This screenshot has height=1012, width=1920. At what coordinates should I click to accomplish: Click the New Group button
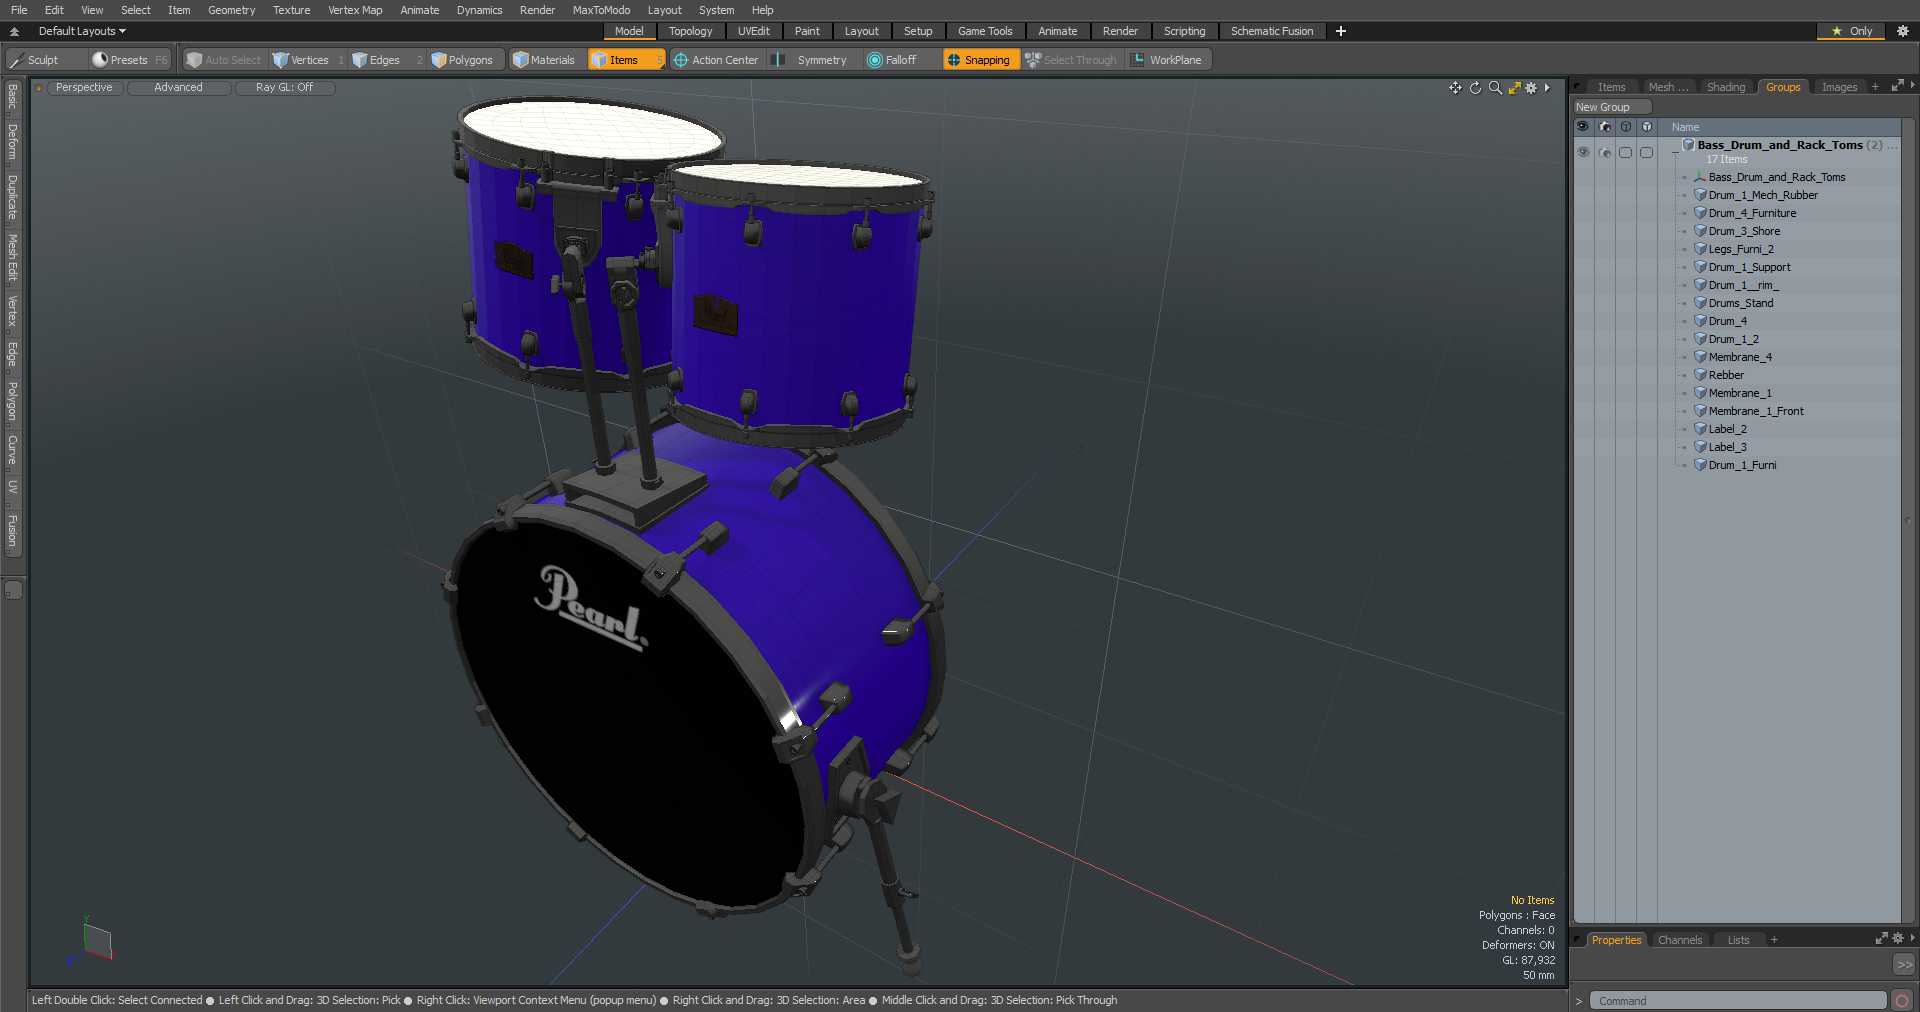1612,107
